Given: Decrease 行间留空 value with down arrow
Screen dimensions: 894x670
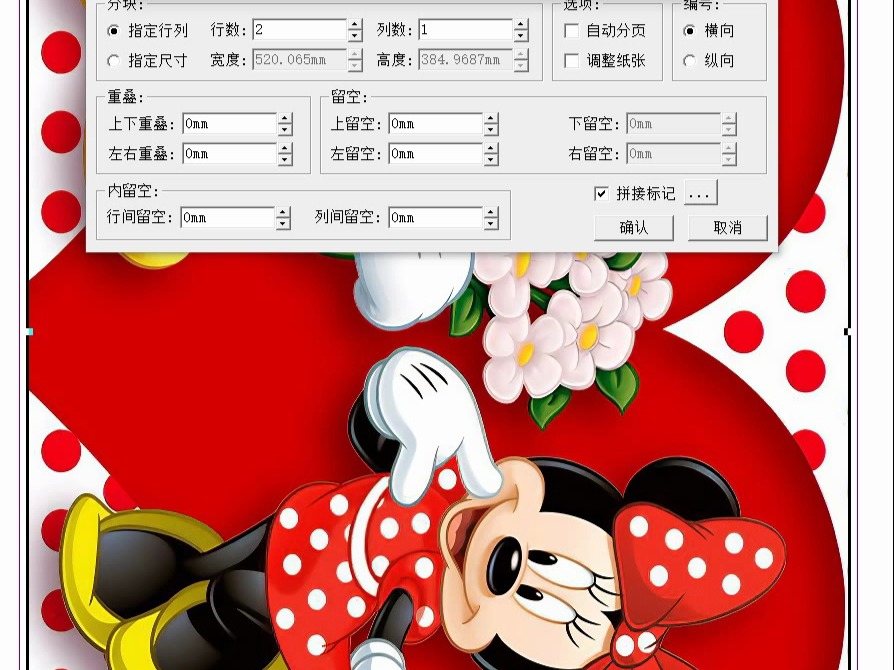Looking at the screenshot, I should coord(283,223).
